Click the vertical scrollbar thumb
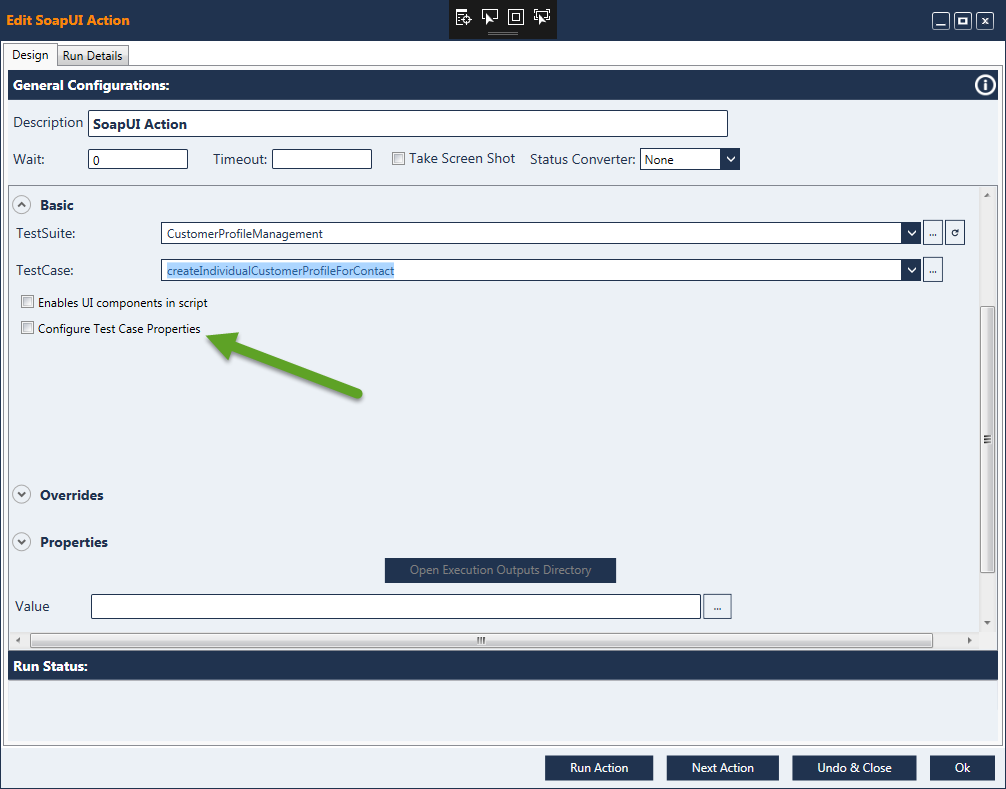The height and width of the screenshot is (789, 1006). [987, 439]
